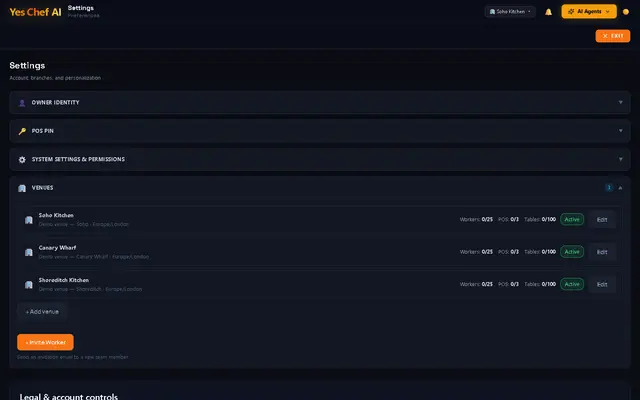
Task: Click the Legal & account controls heading
Action: (69, 396)
